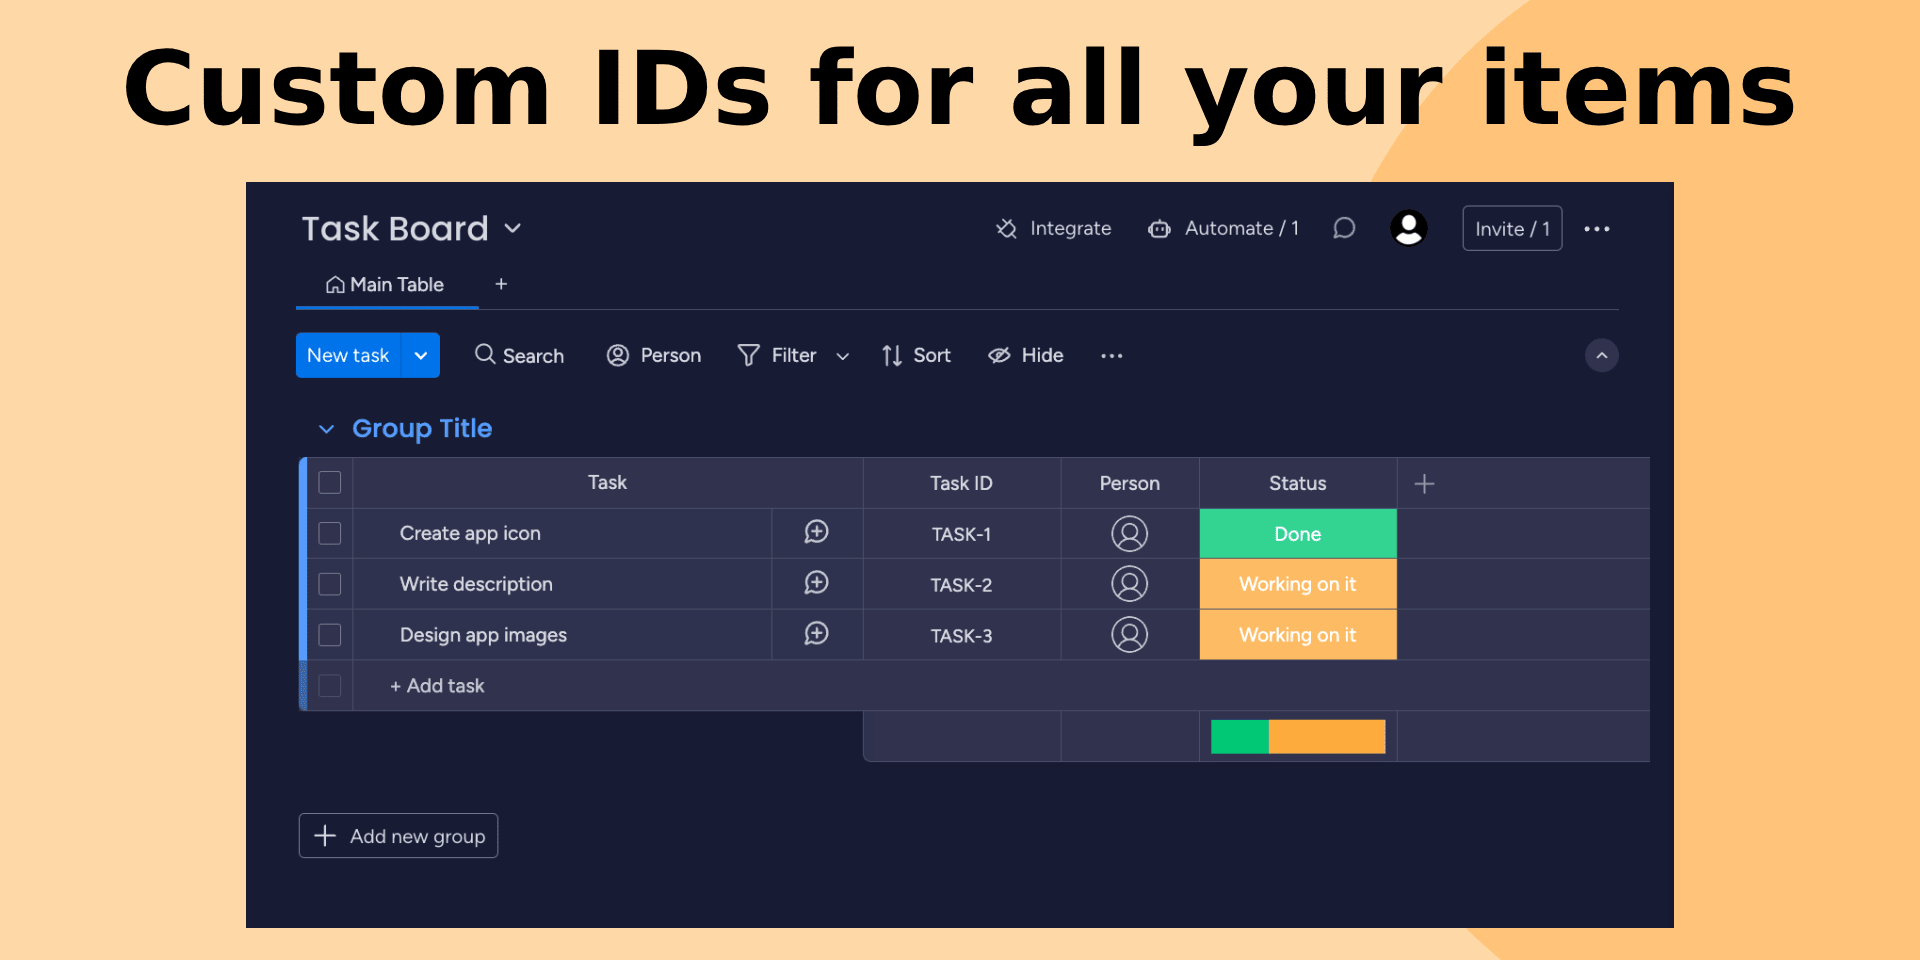Open update bubble for Create app icon
This screenshot has width=1920, height=960.
[x=817, y=532]
